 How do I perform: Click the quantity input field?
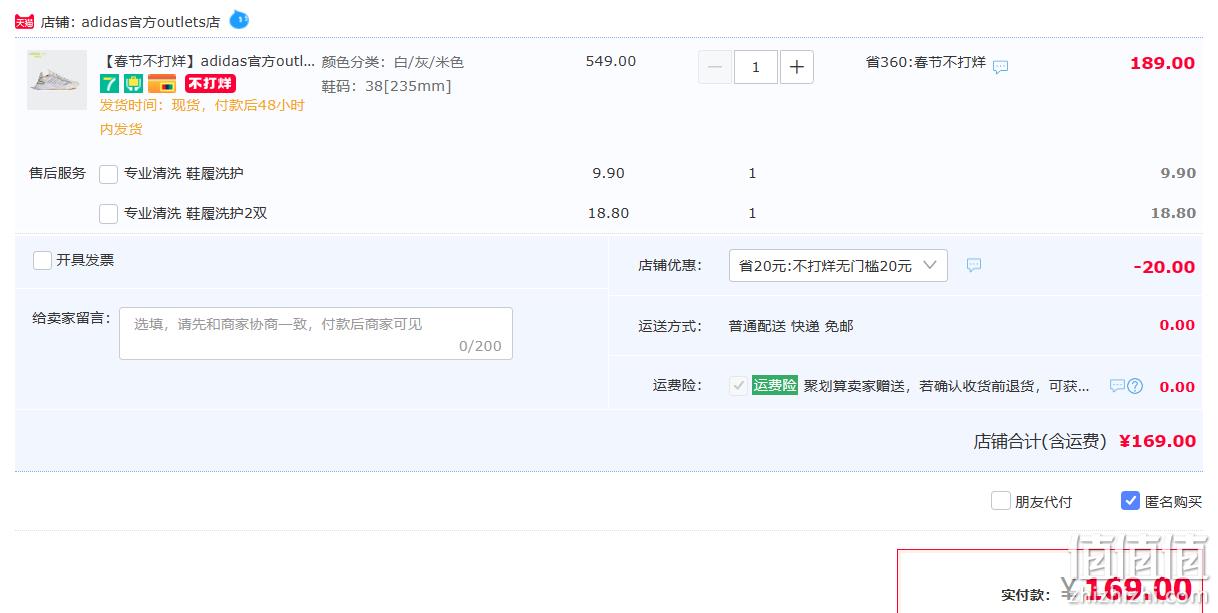click(756, 67)
